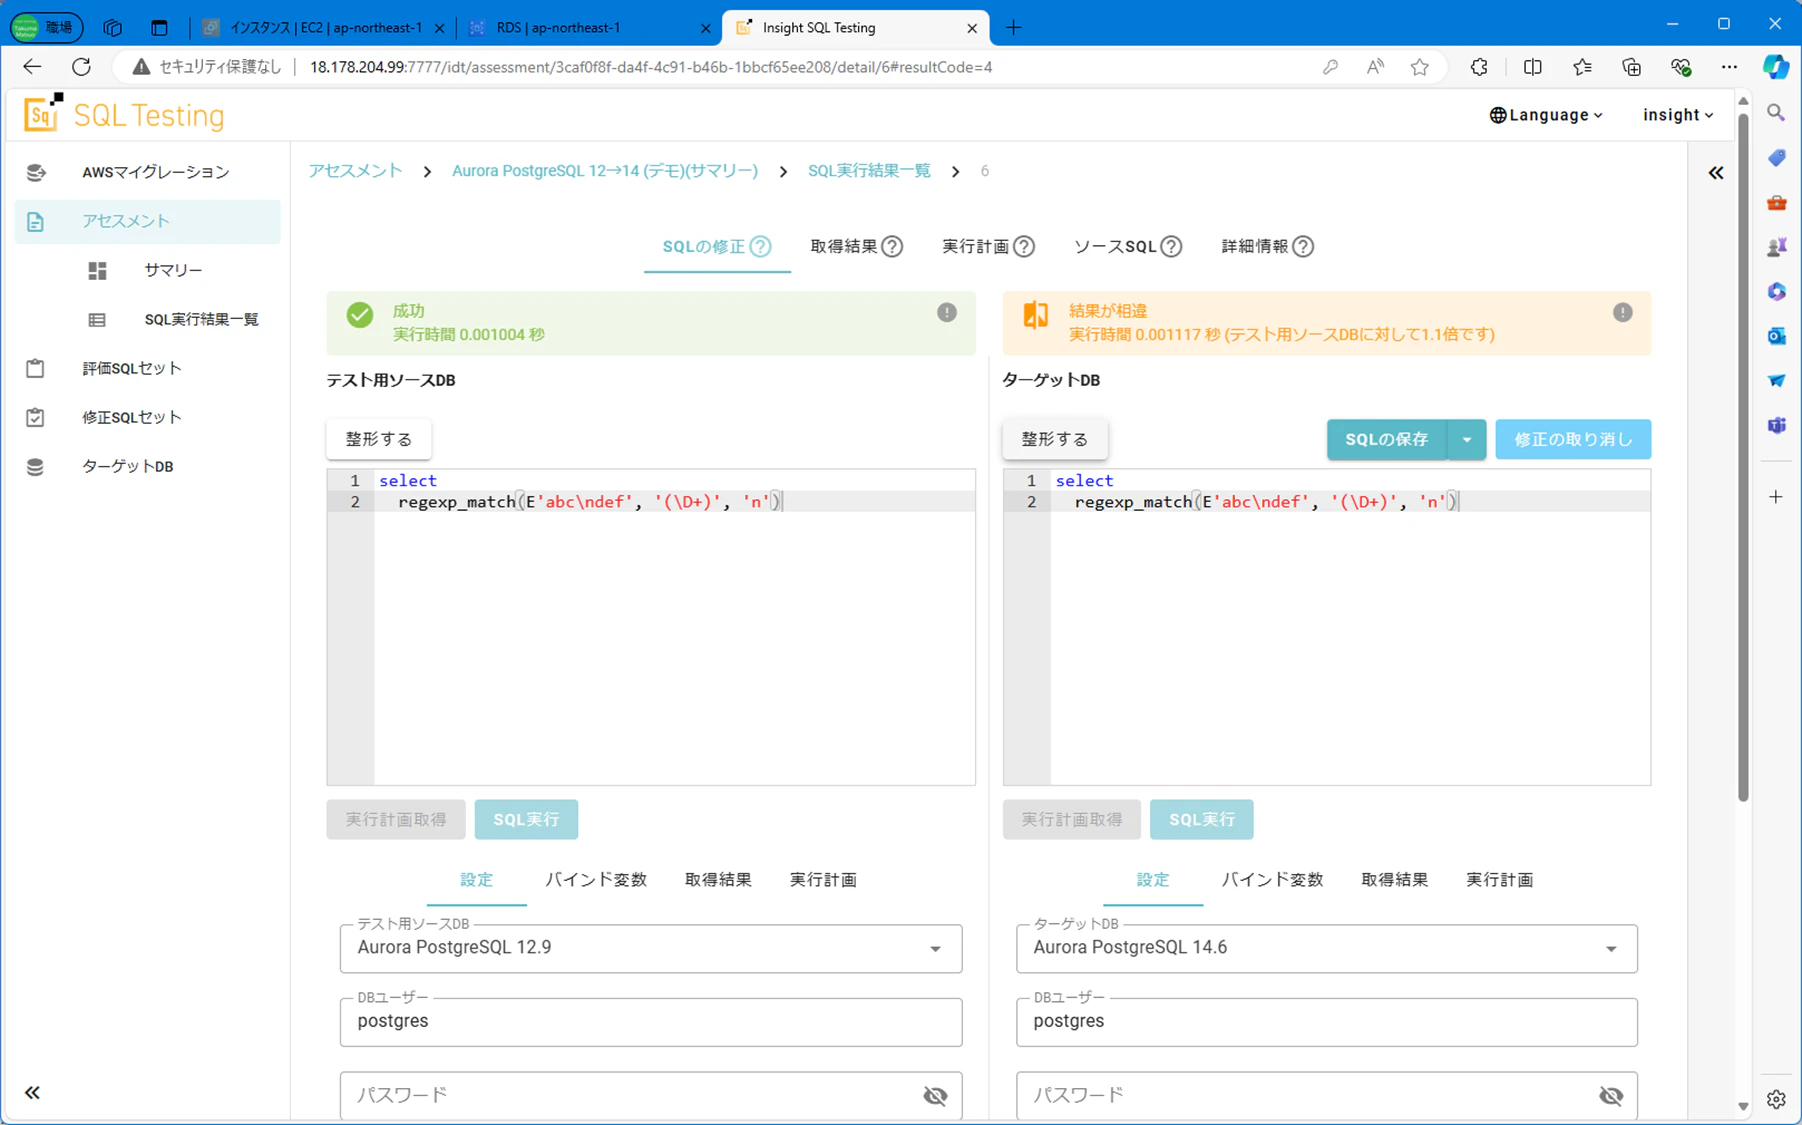
Task: Toggle password visibility for source DB
Action: click(935, 1096)
